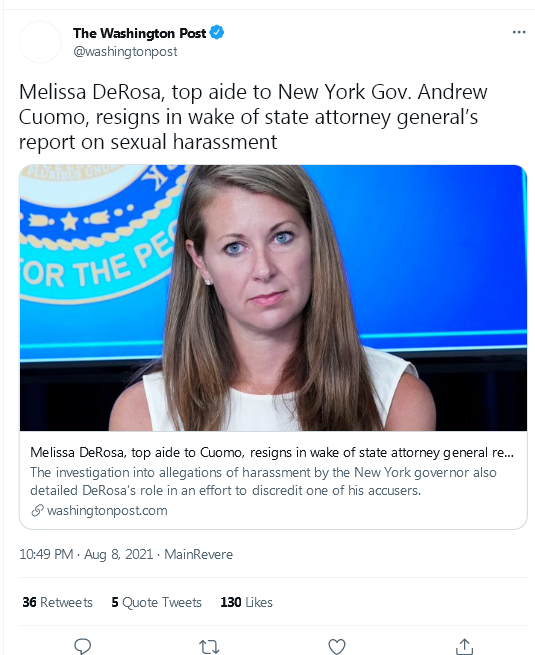Open The Washington Post account name
Image resolution: width=535 pixels, height=655 pixels.
coord(139,33)
